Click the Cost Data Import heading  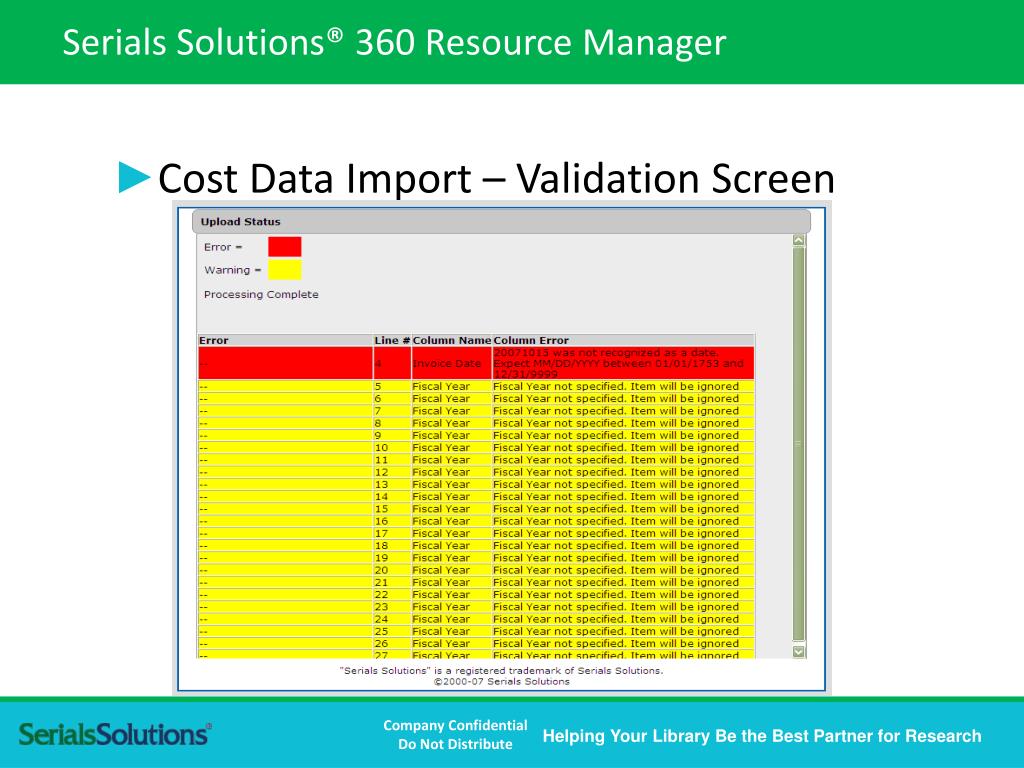click(496, 178)
